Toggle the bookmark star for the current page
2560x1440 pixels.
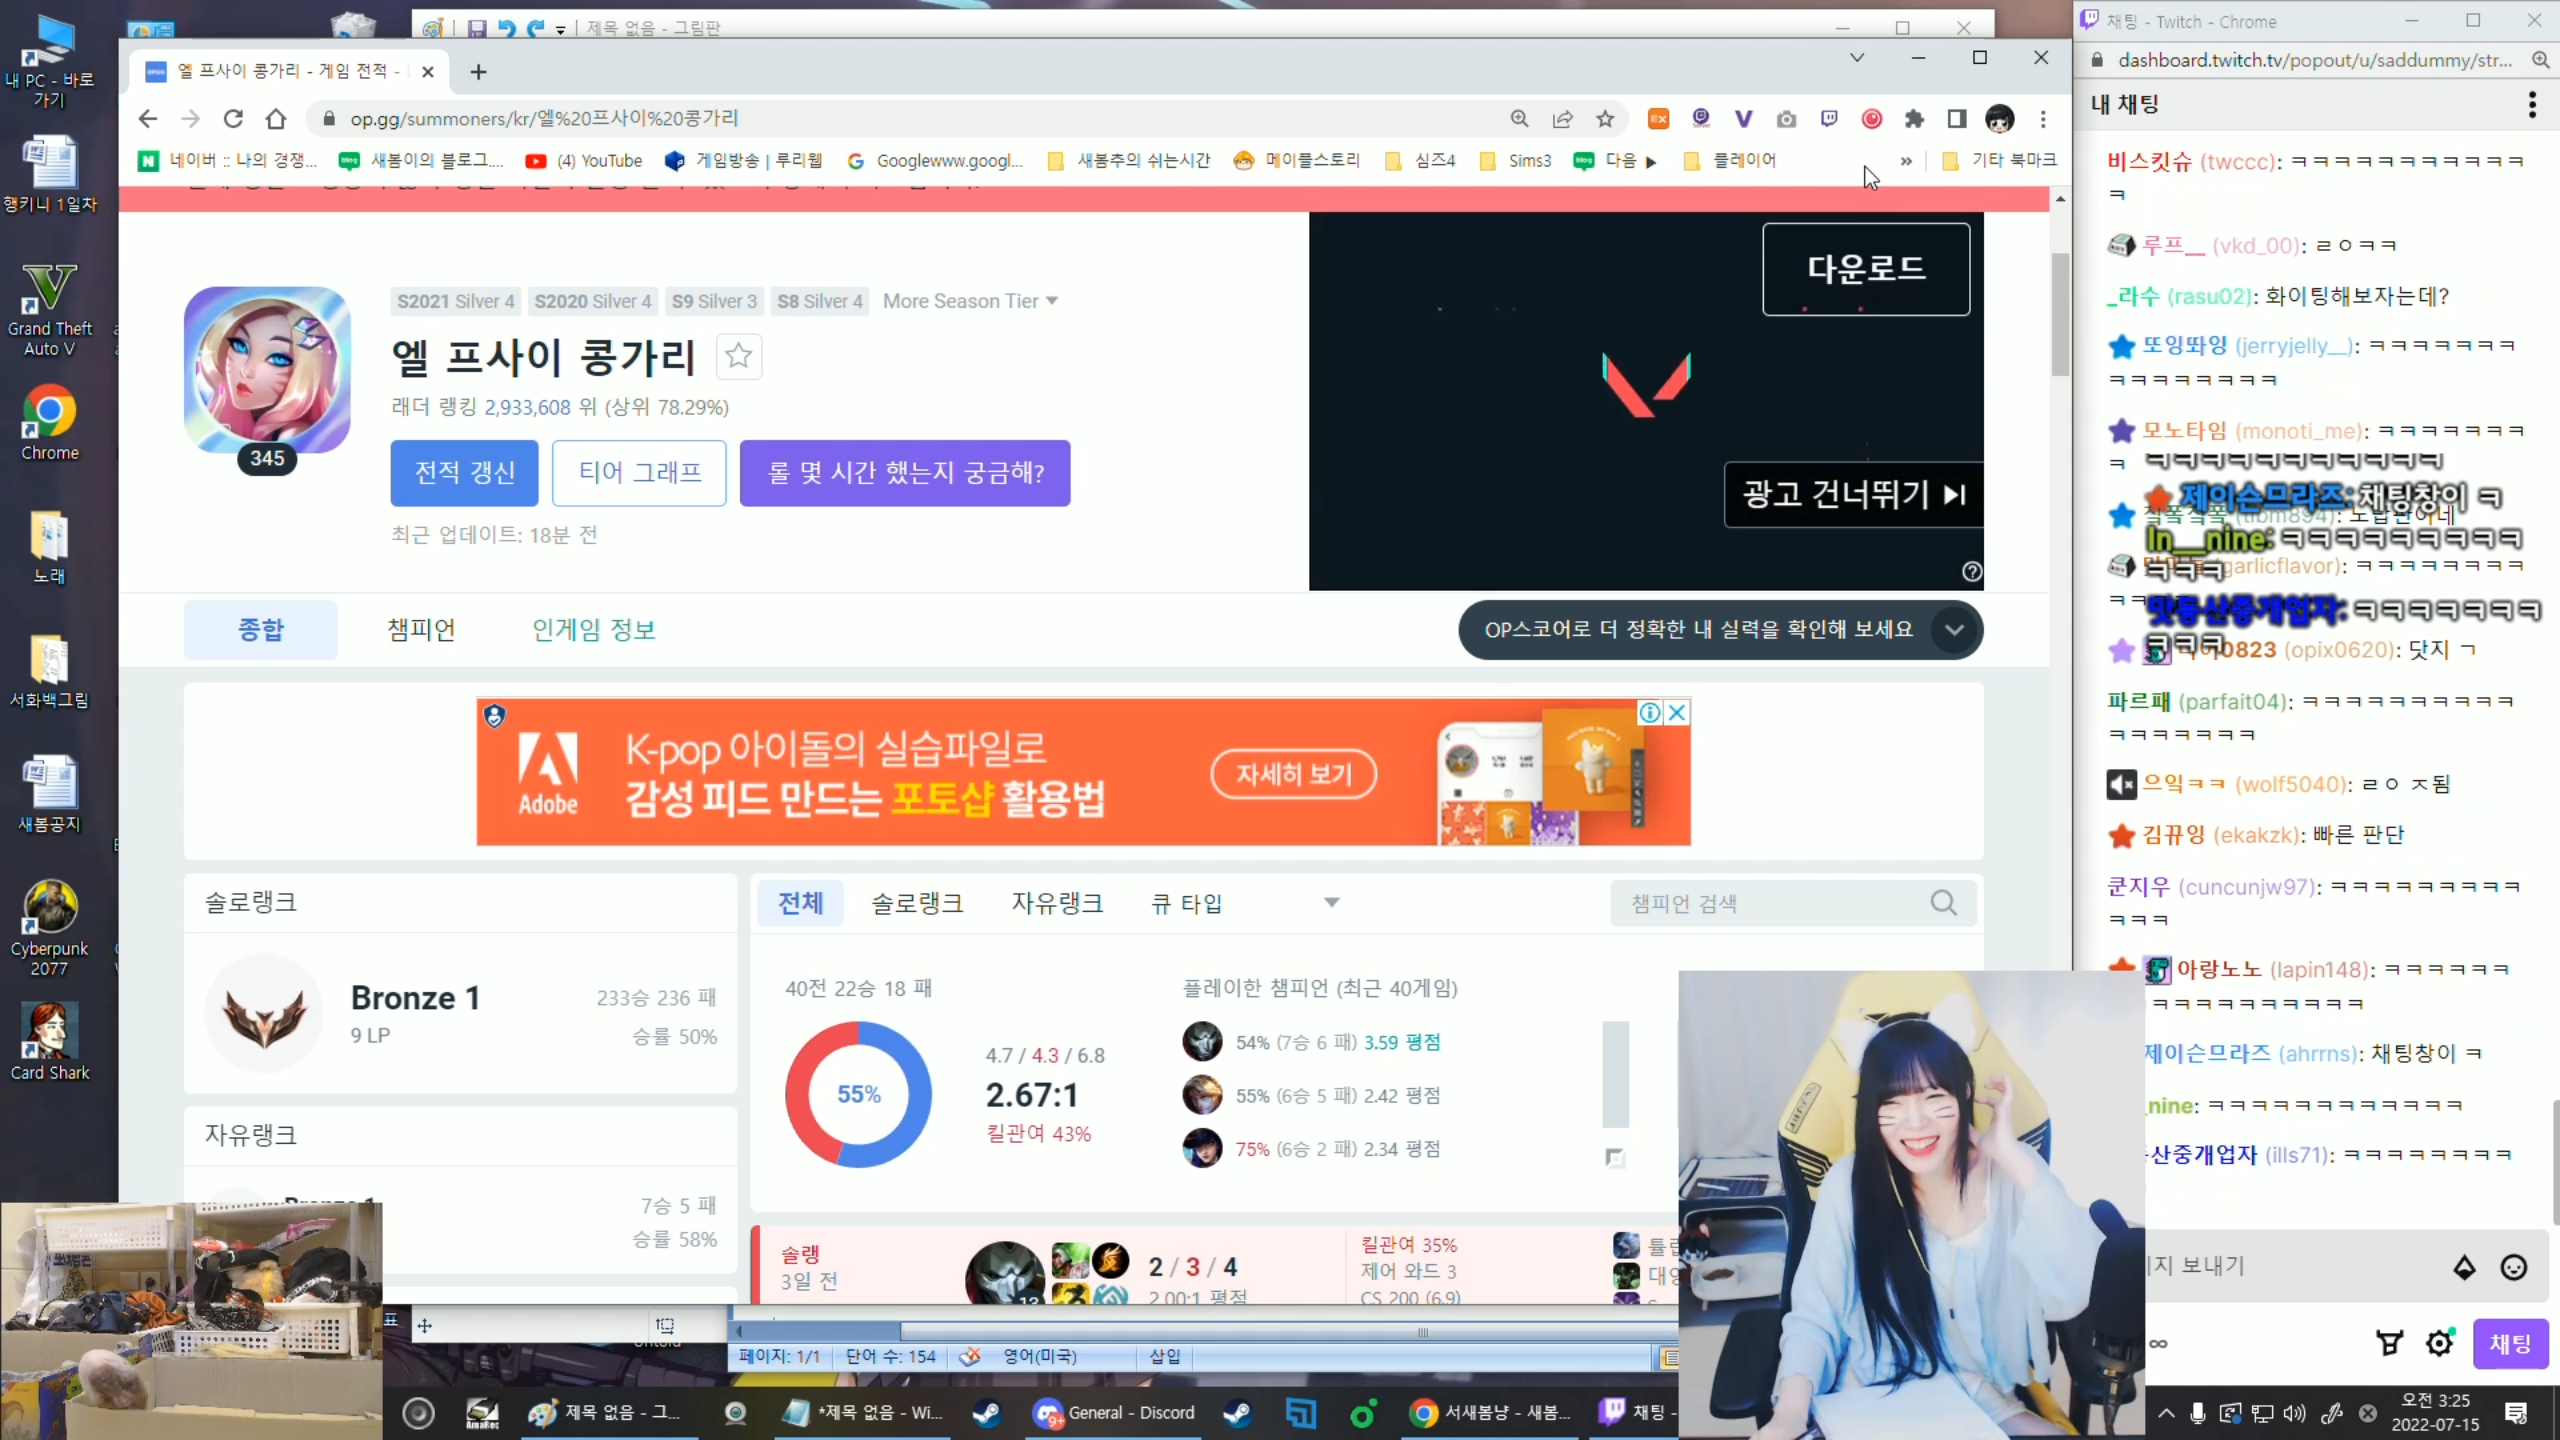point(1605,118)
